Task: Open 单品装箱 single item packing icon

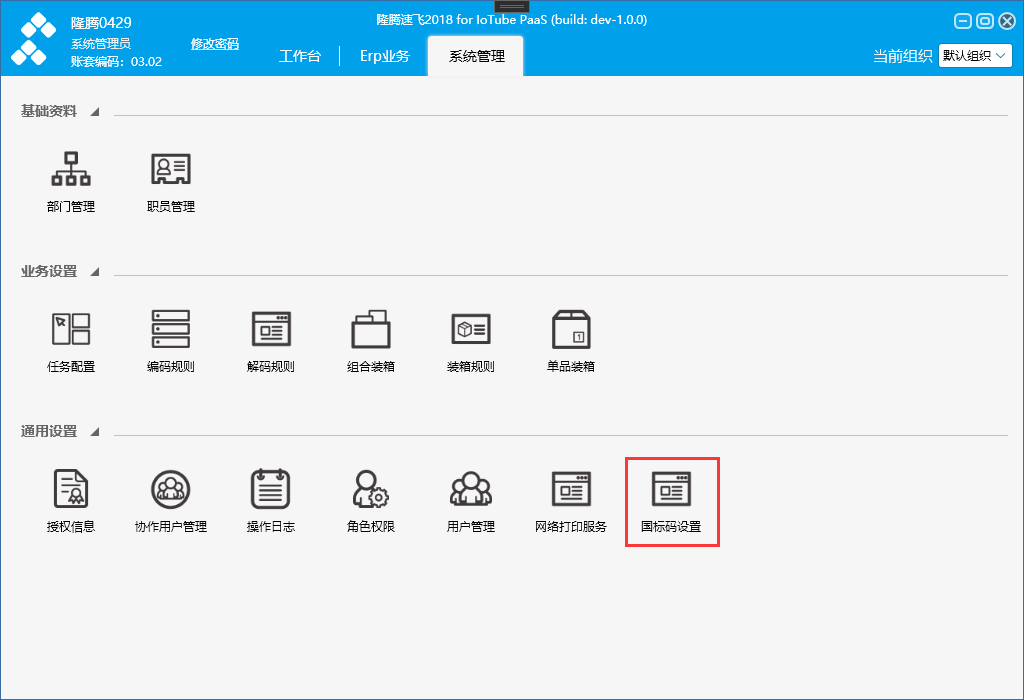Action: pos(571,328)
